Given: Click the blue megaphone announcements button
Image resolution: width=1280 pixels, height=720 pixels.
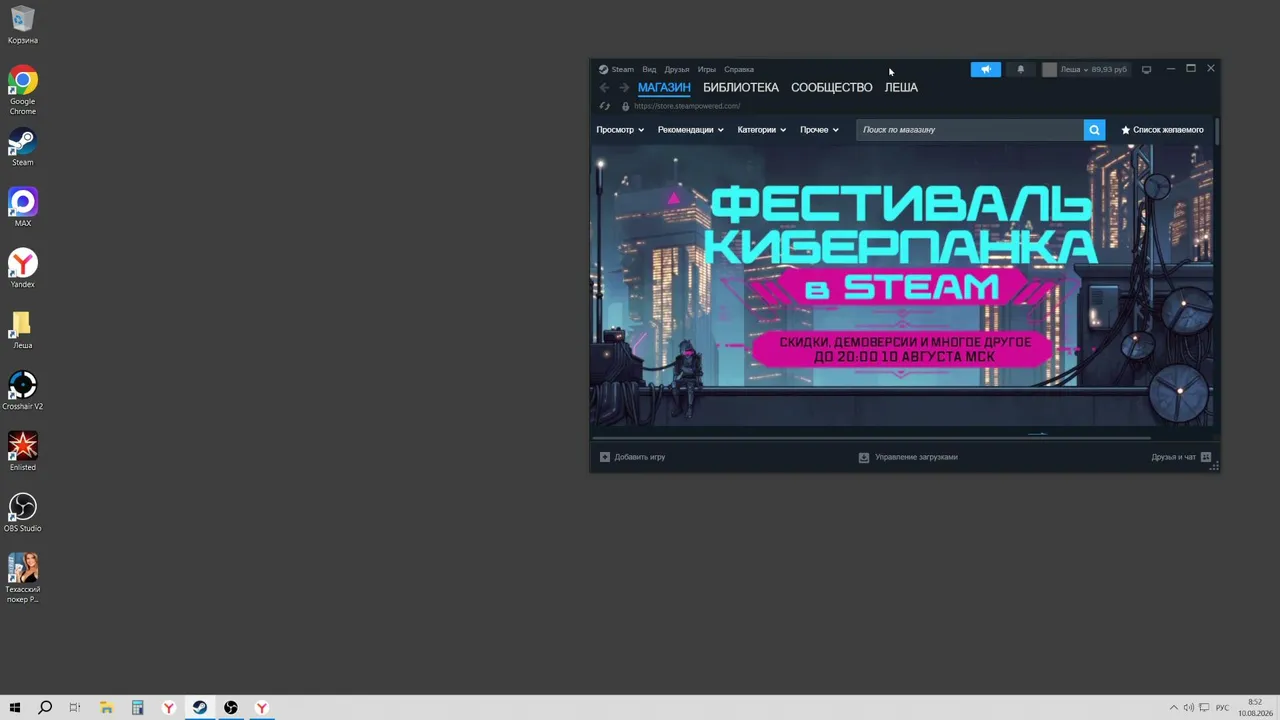Looking at the screenshot, I should click(x=985, y=70).
